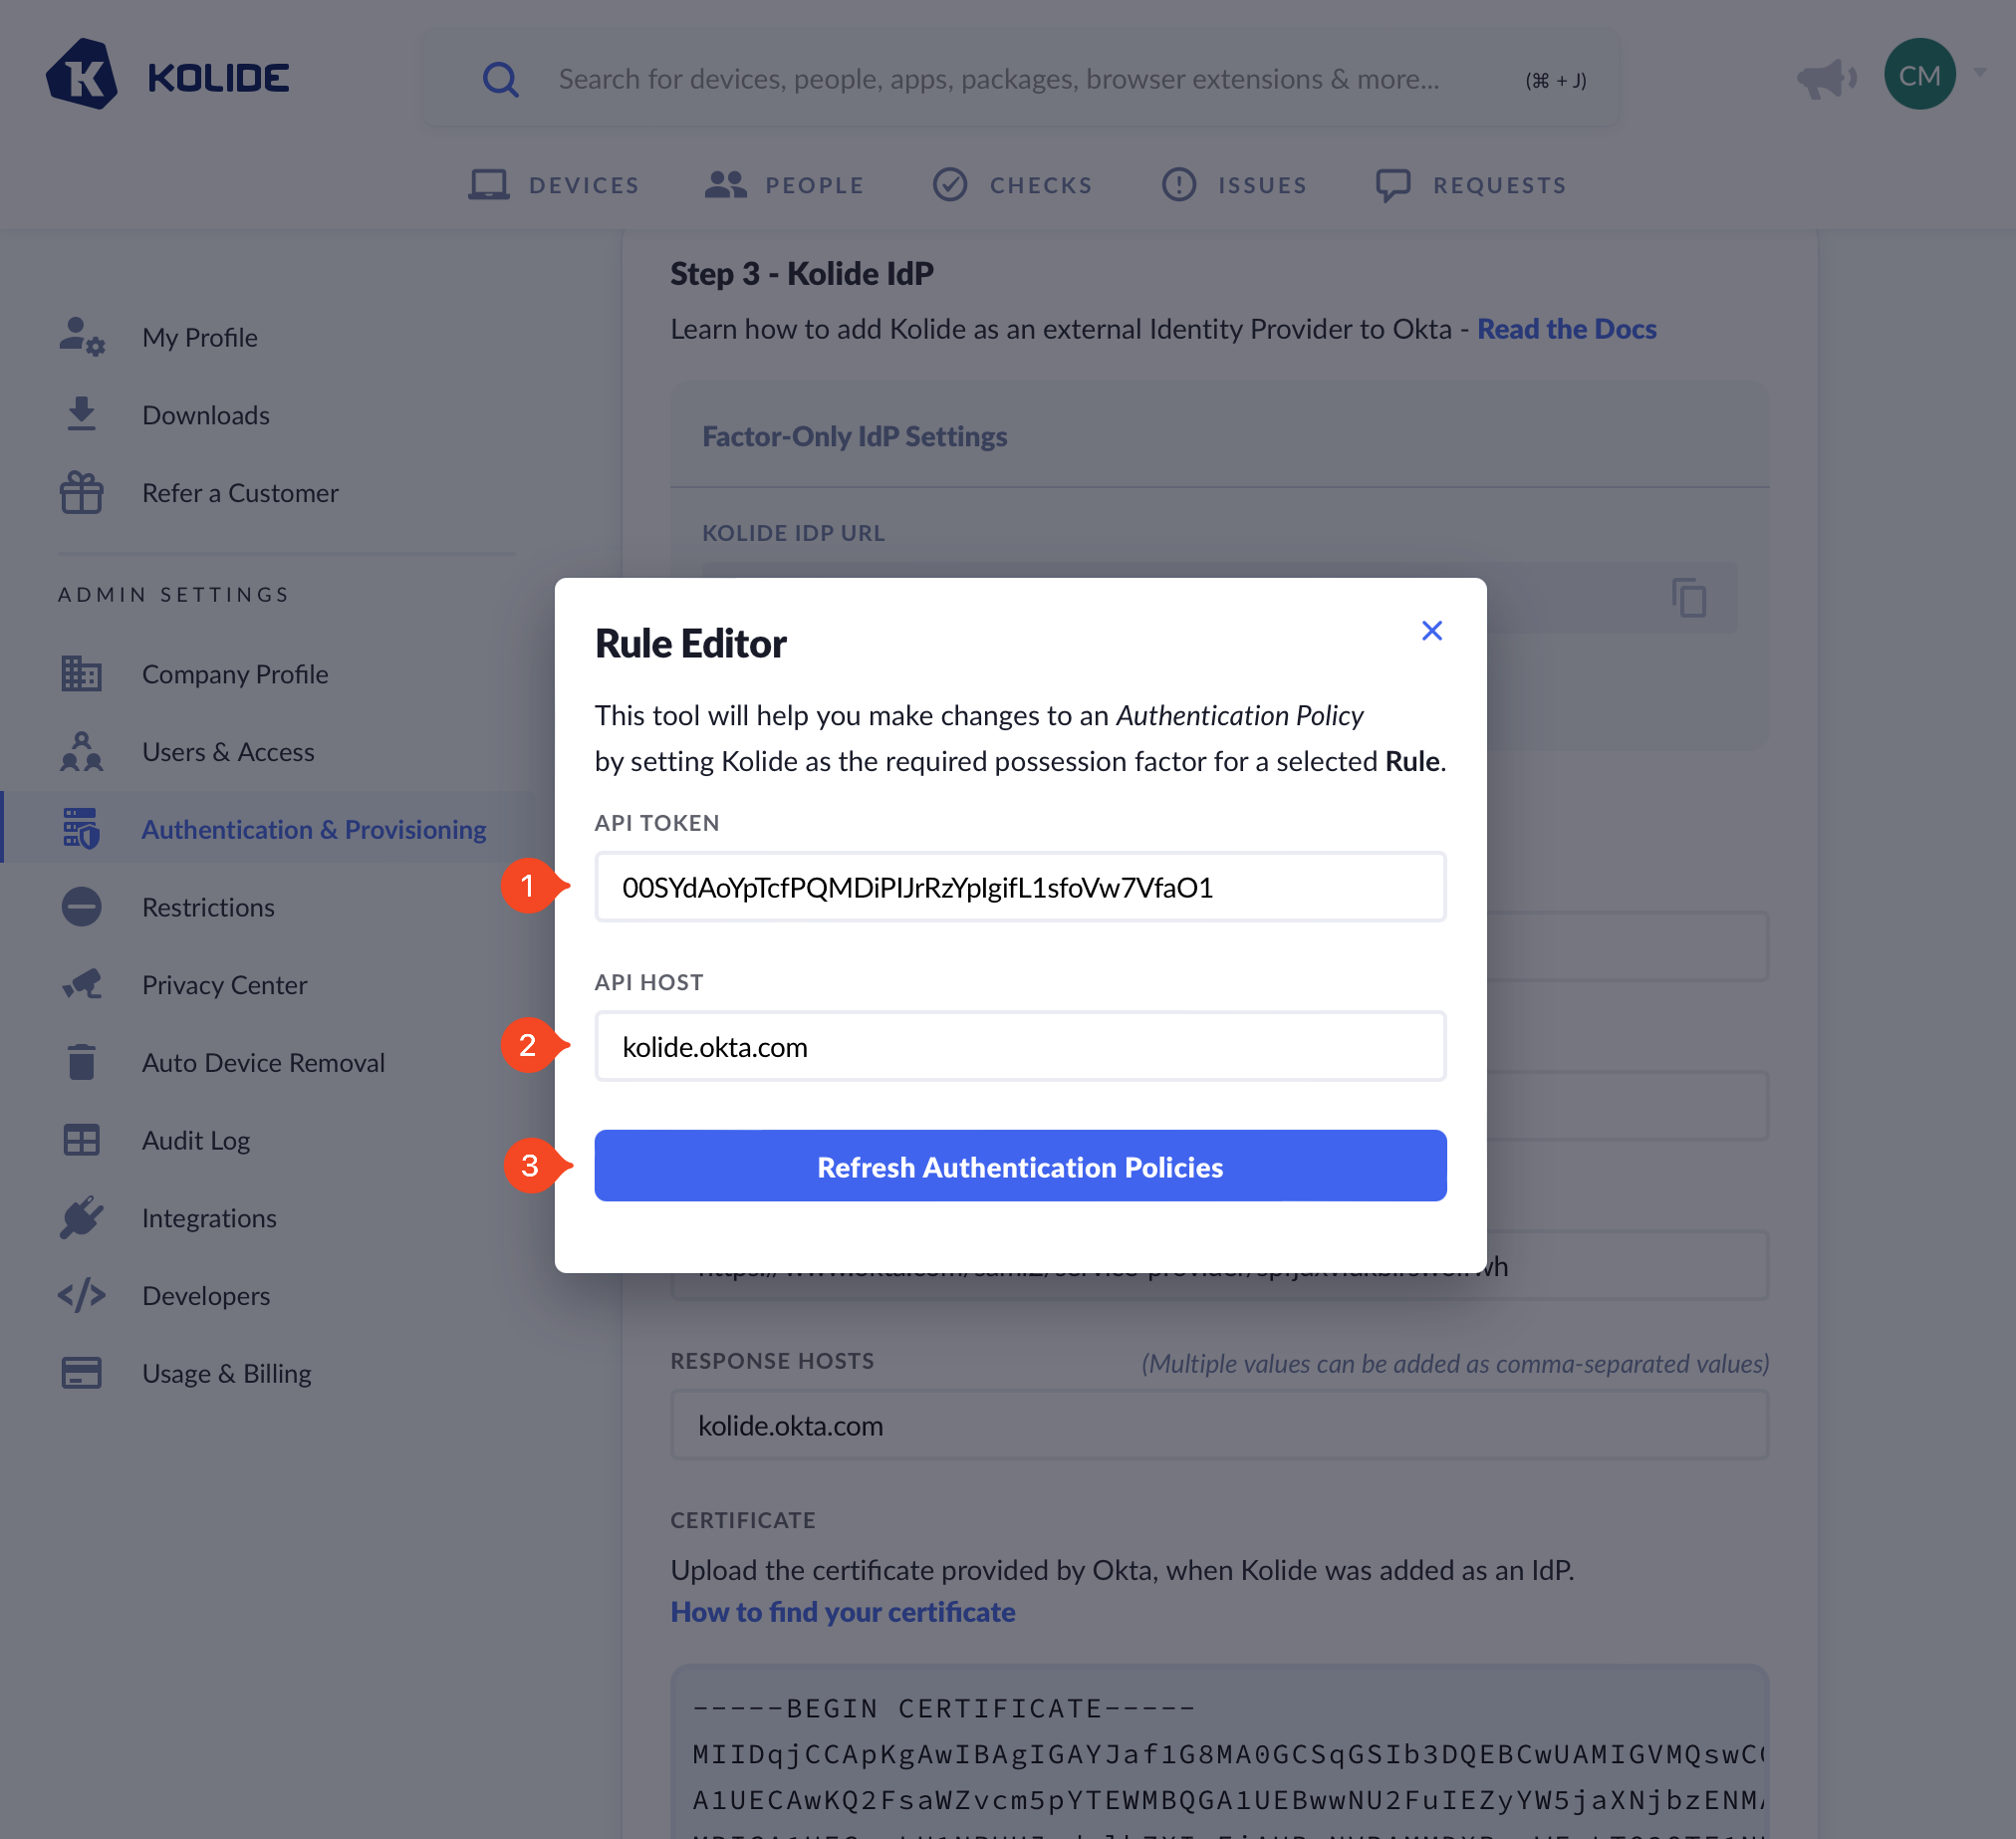Expand the CM user avatar menu arrow
2016x1839 pixels.
(1980, 73)
